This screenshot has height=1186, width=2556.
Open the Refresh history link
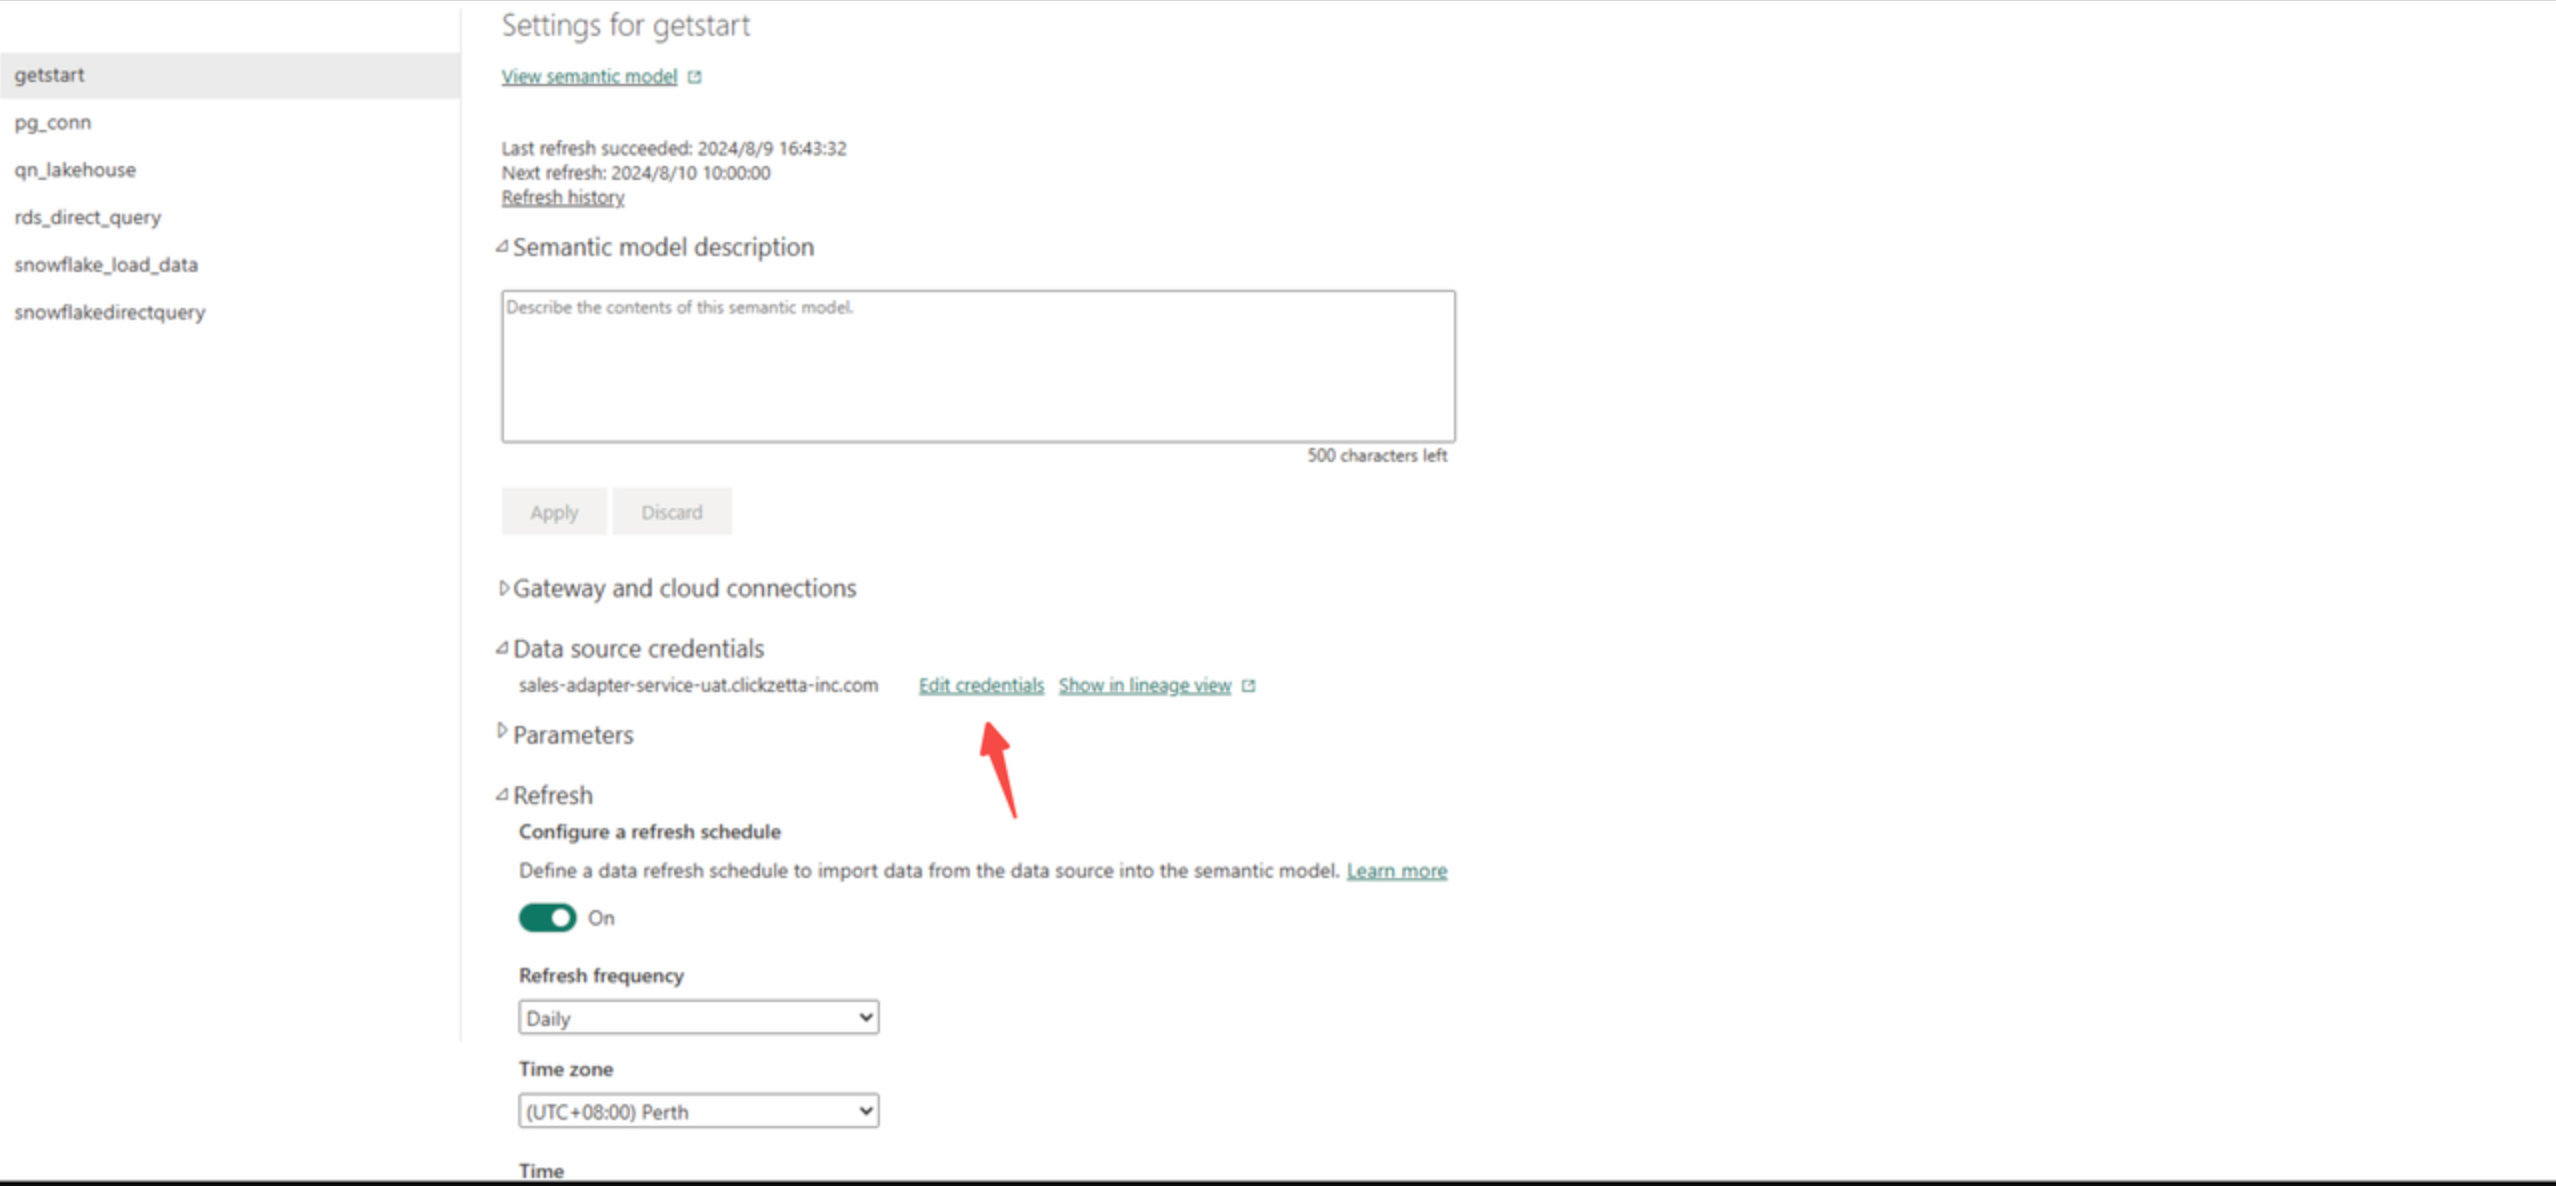[x=563, y=198]
